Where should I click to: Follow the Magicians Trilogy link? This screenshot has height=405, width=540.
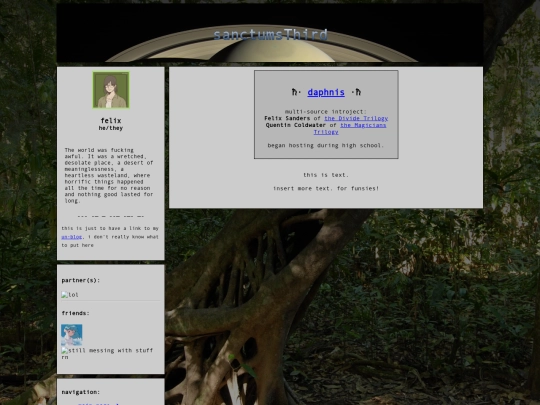point(350,128)
